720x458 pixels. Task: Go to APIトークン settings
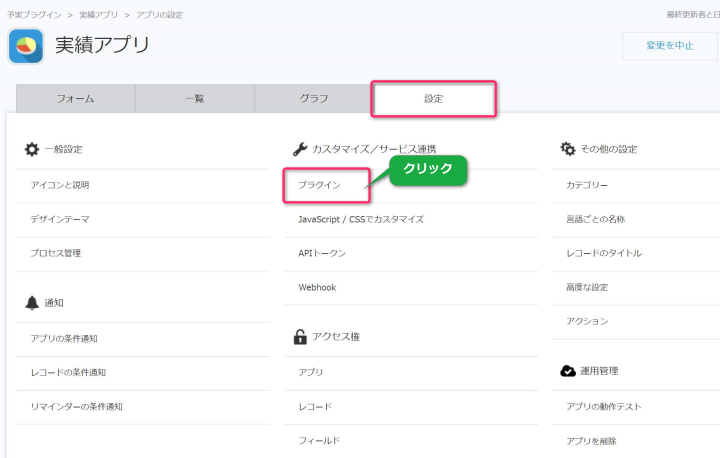322,253
